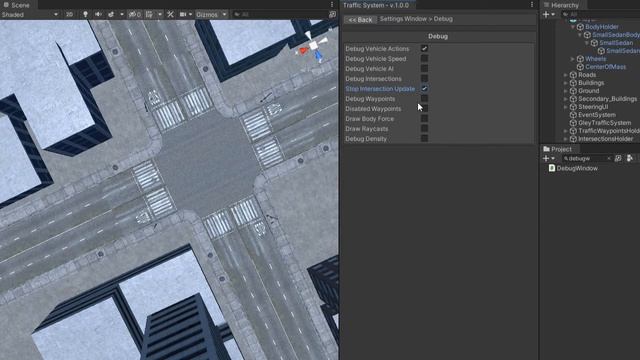Expand the Wheels object
Viewport: 640px width, 360px height.
point(573,59)
